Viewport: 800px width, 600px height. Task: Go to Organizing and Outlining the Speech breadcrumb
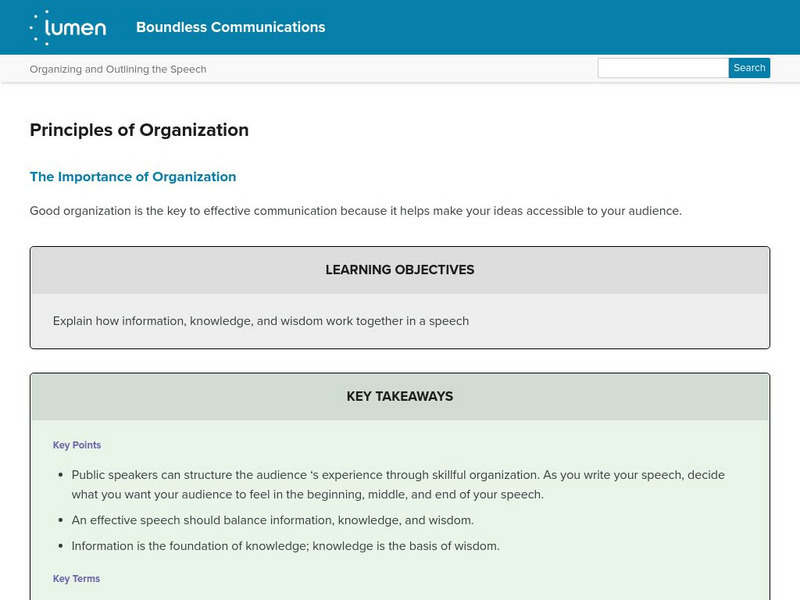(118, 69)
